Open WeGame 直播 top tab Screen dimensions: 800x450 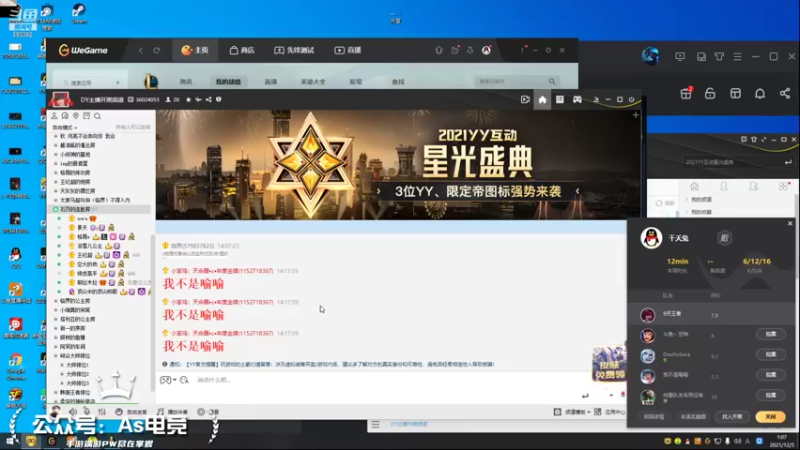coord(347,50)
